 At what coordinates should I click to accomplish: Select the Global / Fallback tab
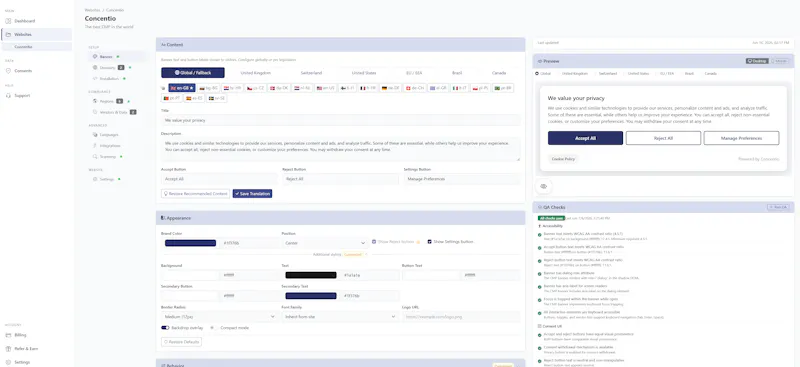(x=193, y=73)
